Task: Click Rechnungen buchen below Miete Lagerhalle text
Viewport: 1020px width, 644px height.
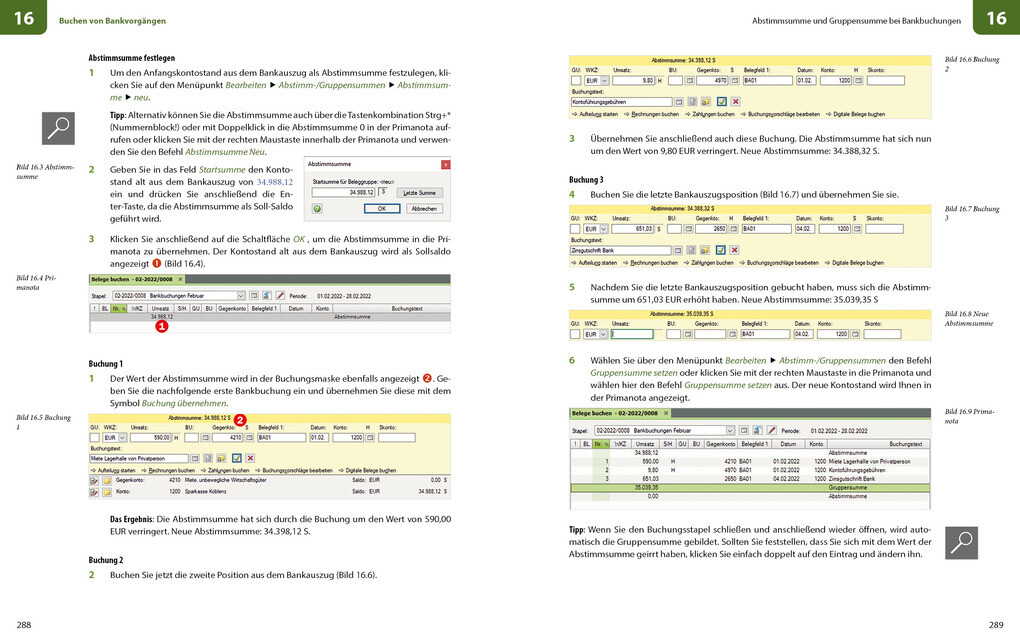Action: (x=168, y=470)
